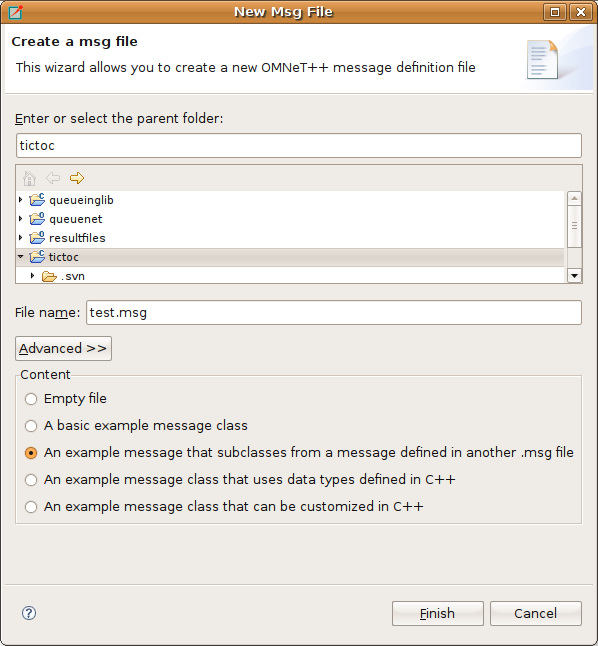Select the queueinglib project folder icon
Screen dimensions: 598x646
[x=37, y=200]
